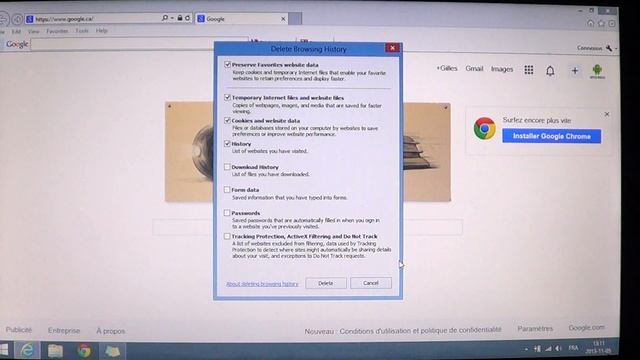Open the À propos footer link
Image resolution: width=640 pixels, height=360 pixels.
coord(111,331)
